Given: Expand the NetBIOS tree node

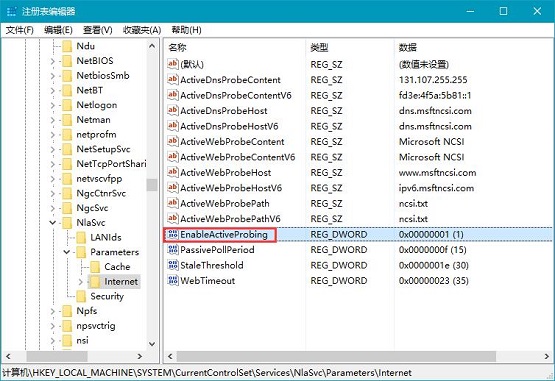Looking at the screenshot, I should click(53, 61).
